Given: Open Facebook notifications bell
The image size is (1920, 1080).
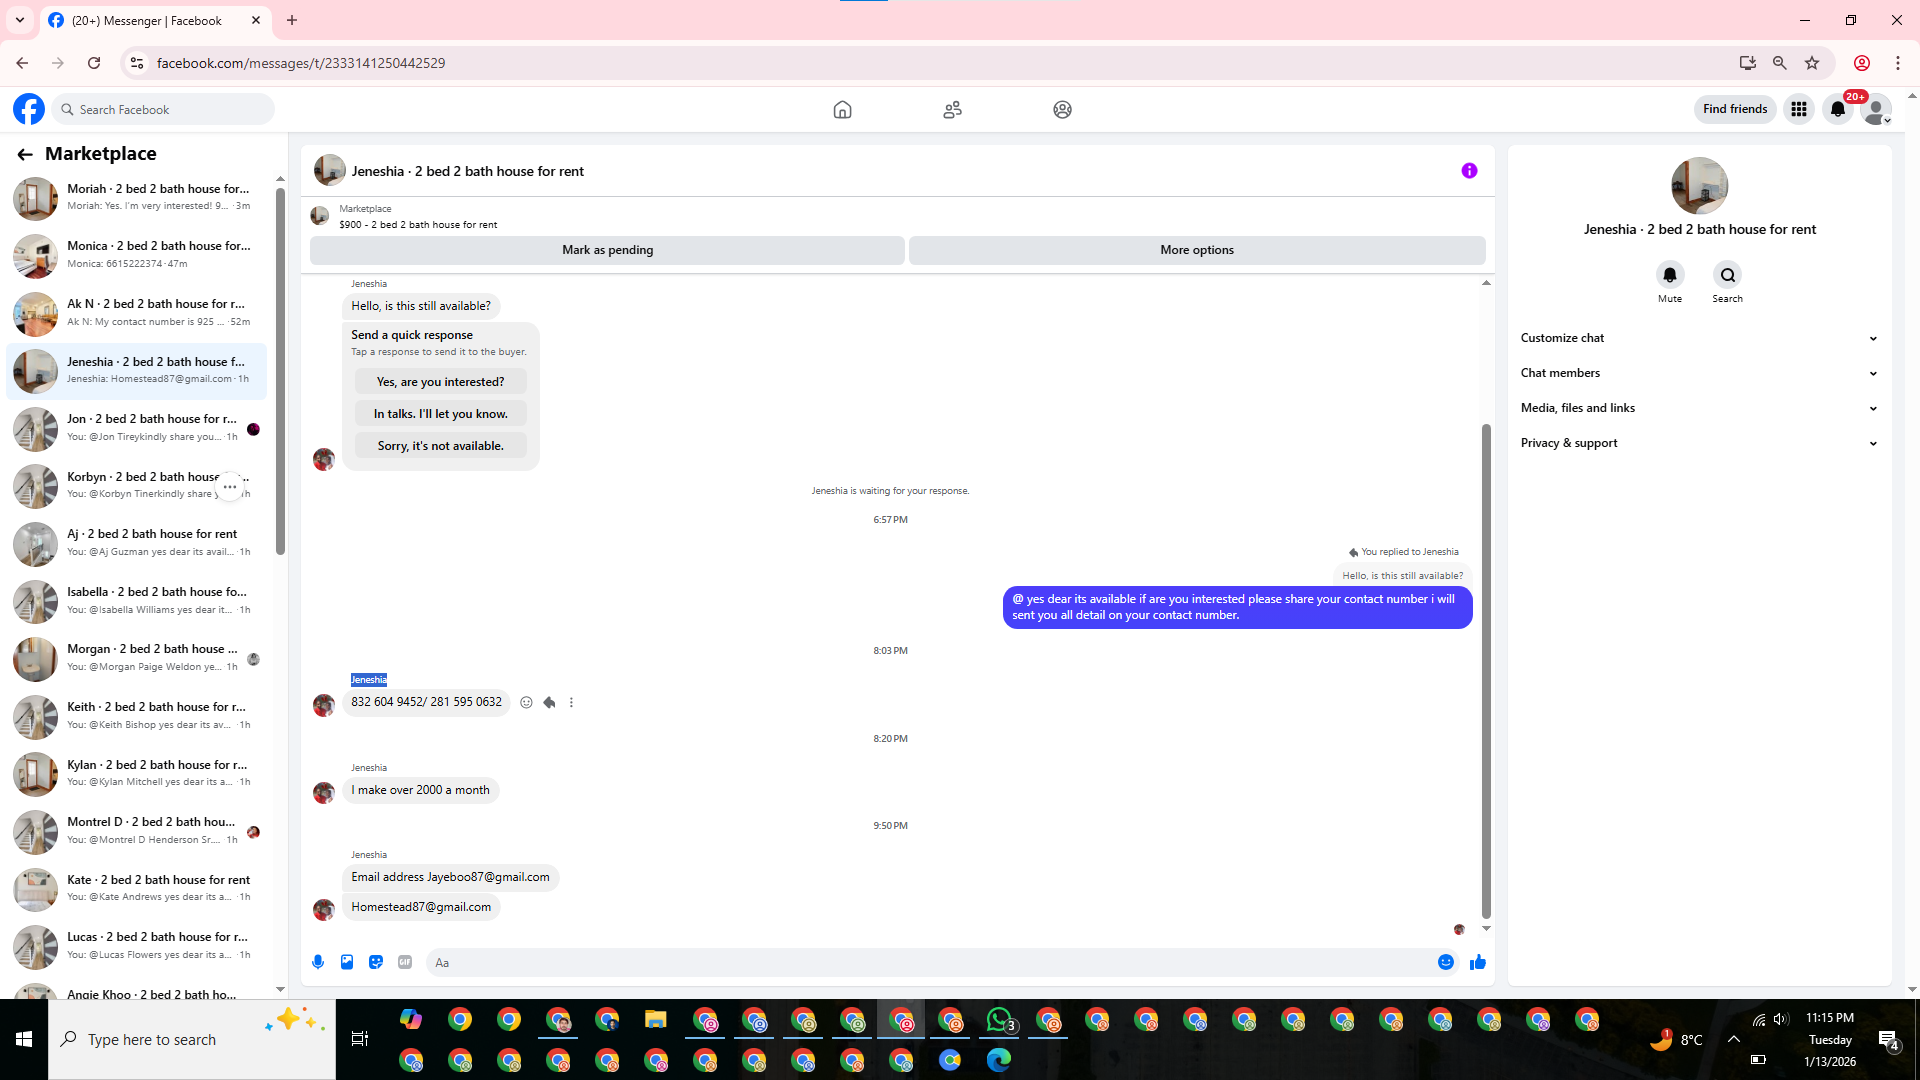Looking at the screenshot, I should pyautogui.click(x=1838, y=109).
